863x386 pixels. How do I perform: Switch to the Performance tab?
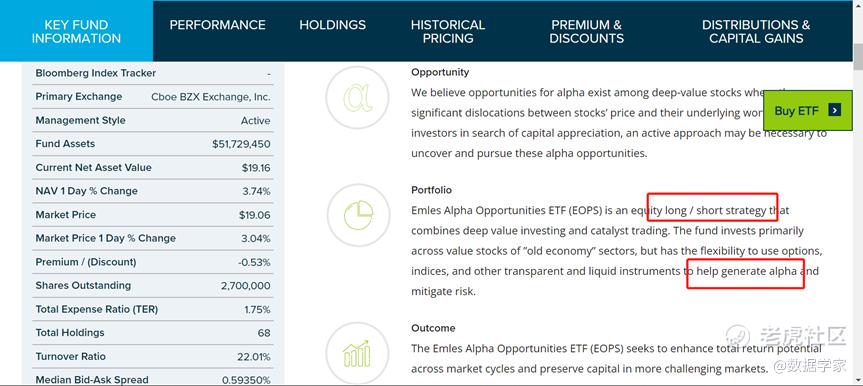217,25
